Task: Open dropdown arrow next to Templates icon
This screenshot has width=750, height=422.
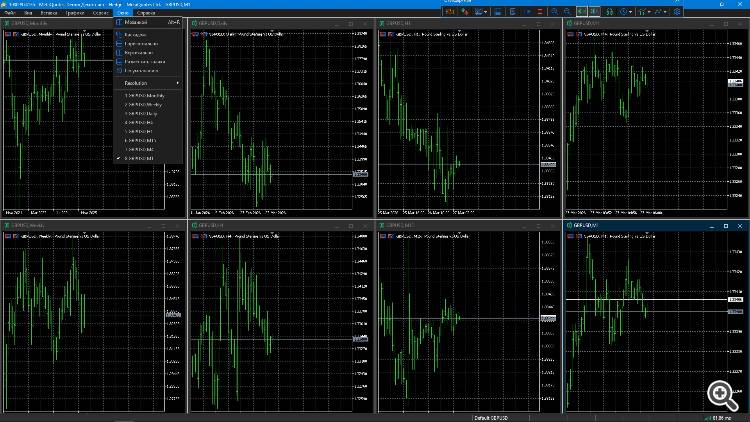Action: pyautogui.click(x=650, y=12)
